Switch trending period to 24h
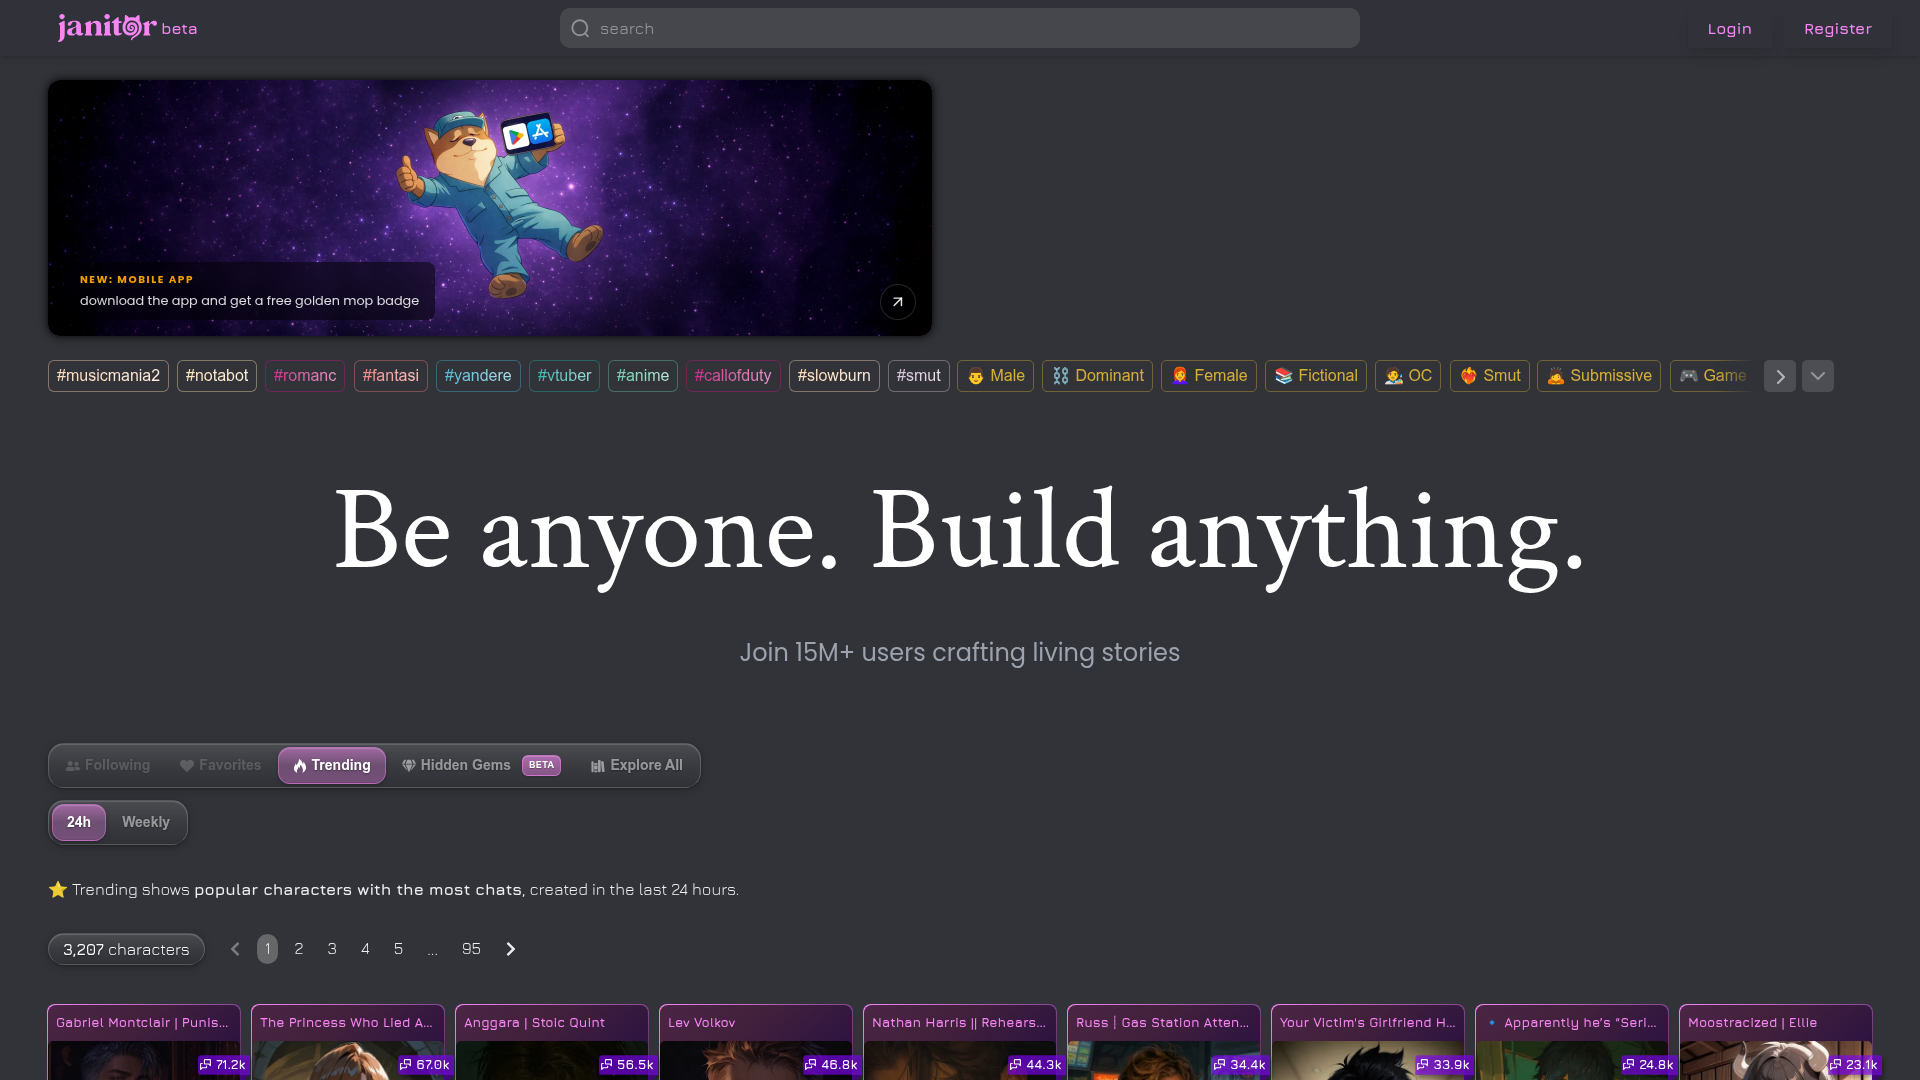1920x1080 pixels. coord(79,822)
